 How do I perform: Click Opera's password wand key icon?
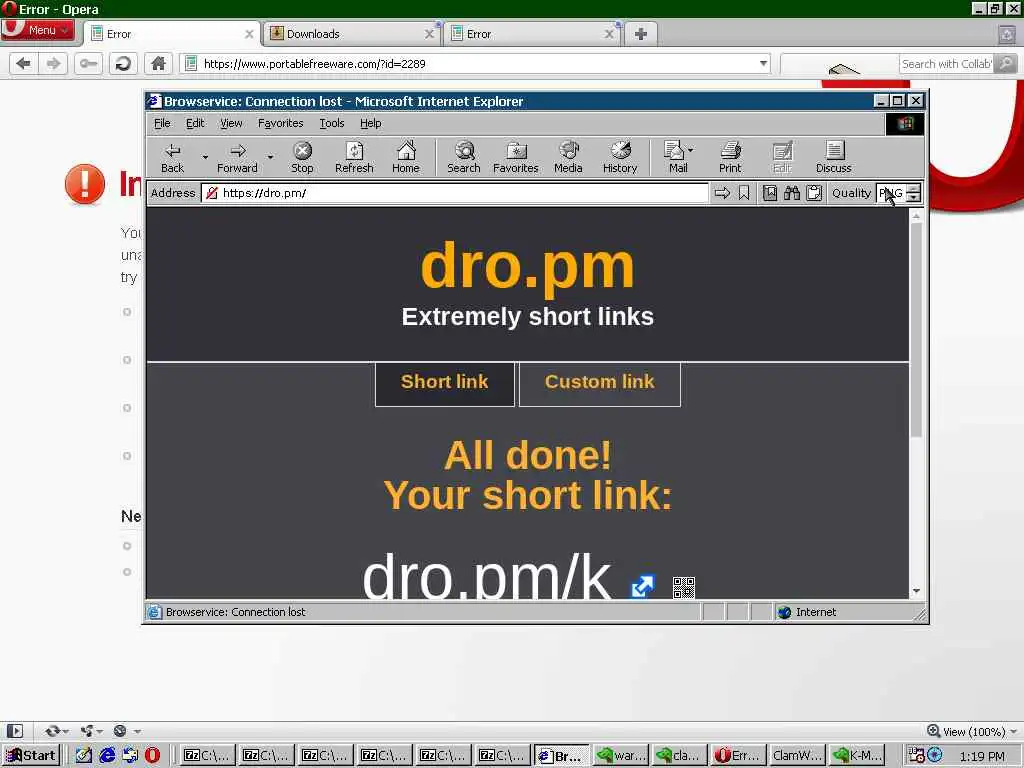point(88,63)
